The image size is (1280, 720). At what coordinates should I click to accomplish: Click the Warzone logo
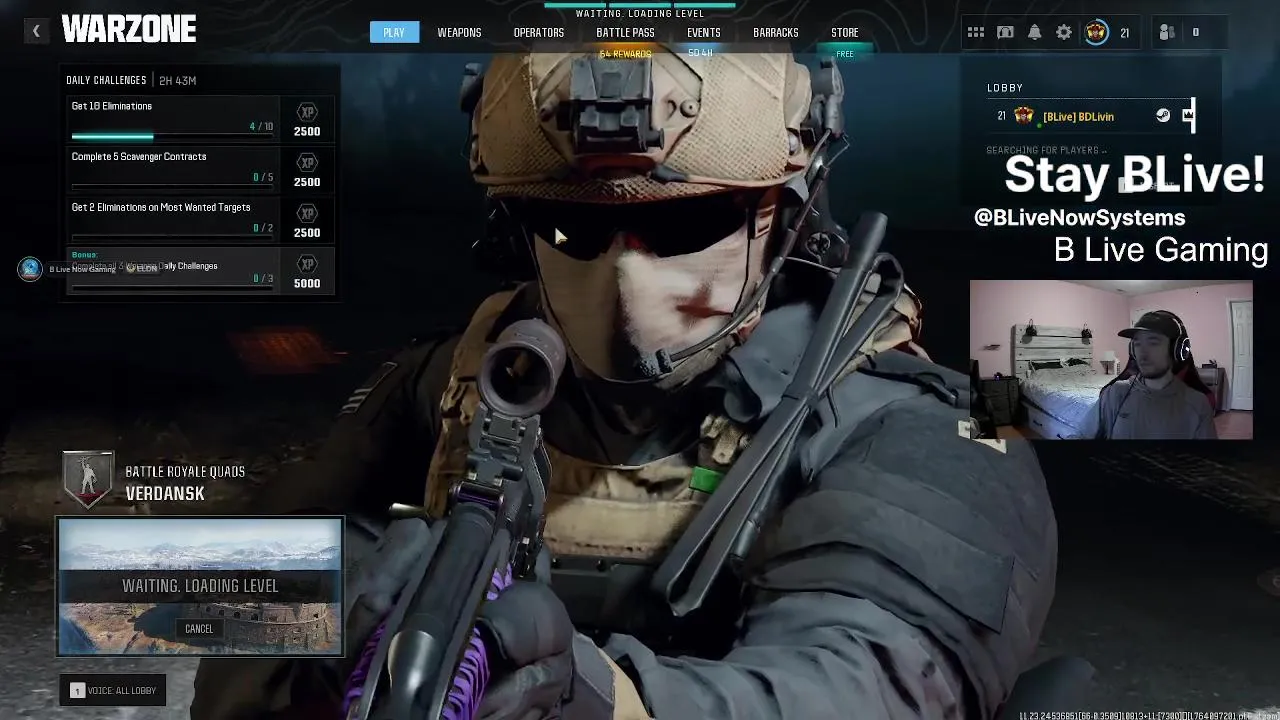click(129, 30)
